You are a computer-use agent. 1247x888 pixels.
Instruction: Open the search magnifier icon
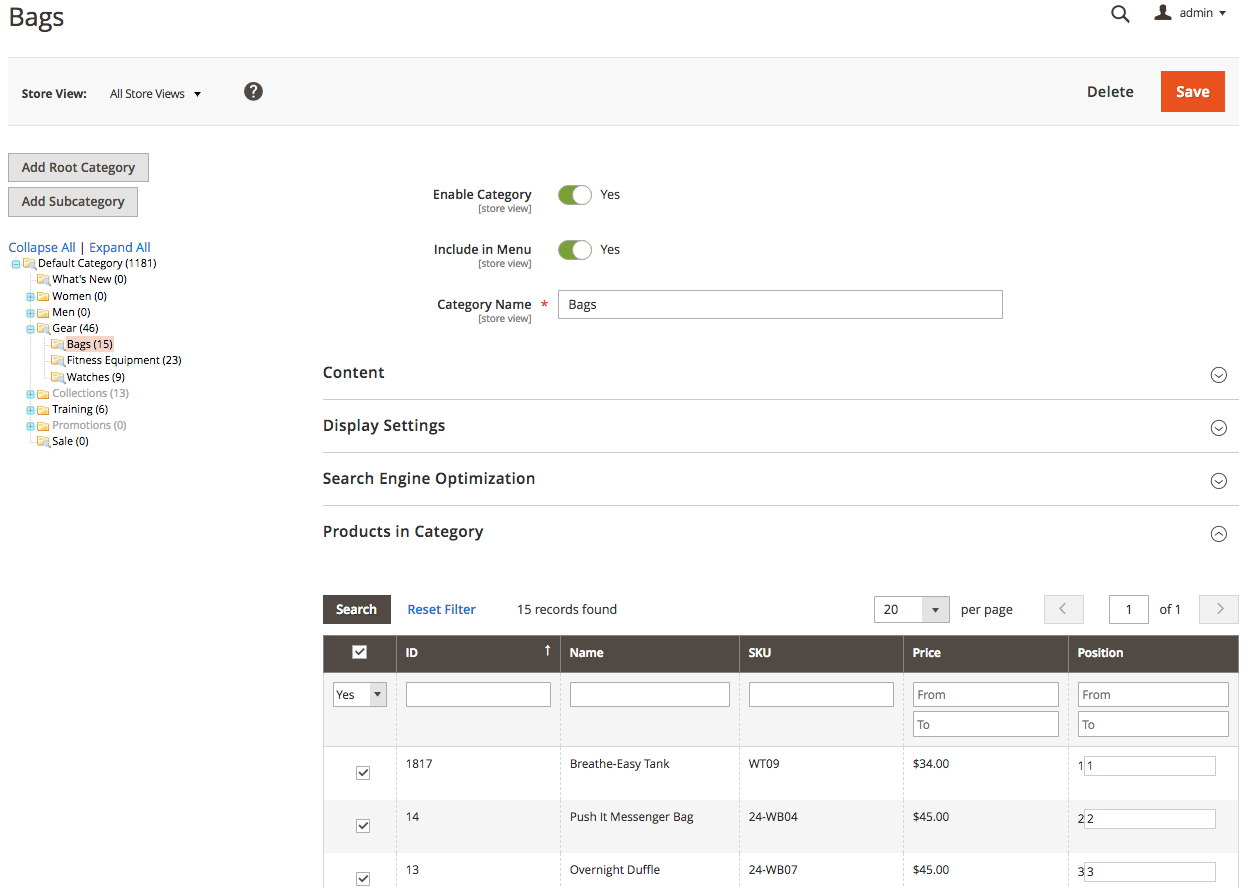(x=1120, y=14)
